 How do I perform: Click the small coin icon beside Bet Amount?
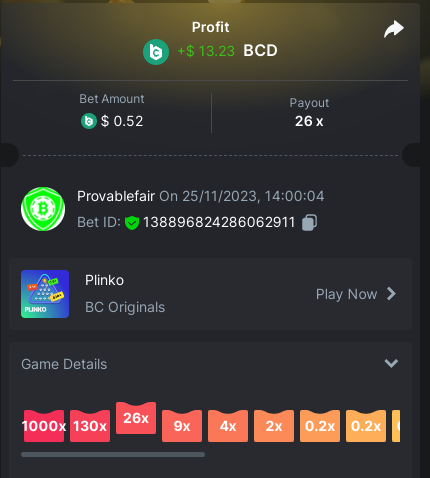pyautogui.click(x=89, y=121)
